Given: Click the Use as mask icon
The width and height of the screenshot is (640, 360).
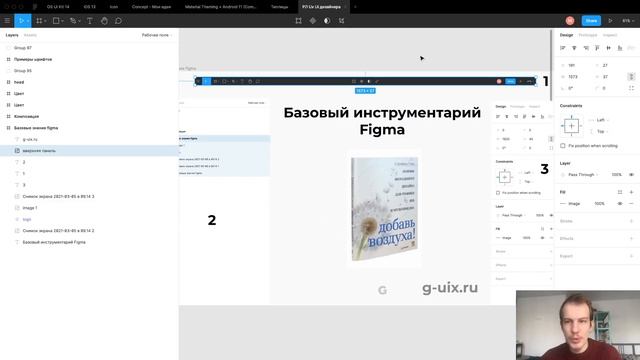Looking at the screenshot, I should 327,20.
